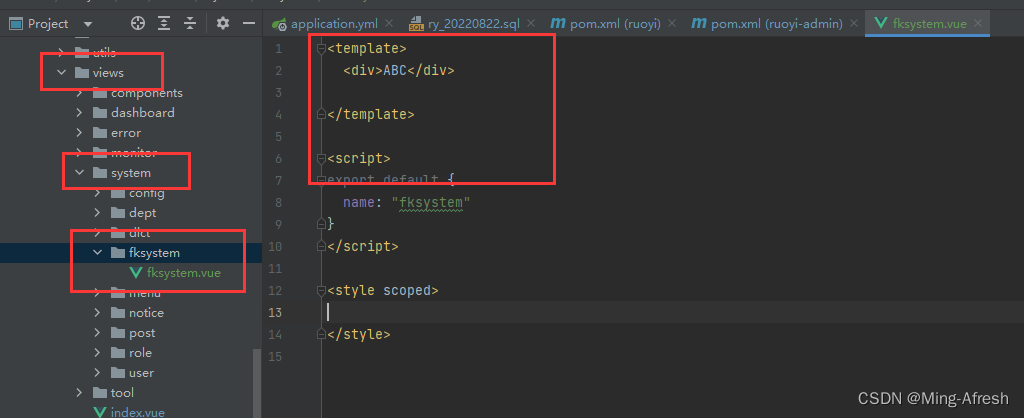Collapse the system folder arrow
Viewport: 1024px width, 418px height.
tap(80, 173)
